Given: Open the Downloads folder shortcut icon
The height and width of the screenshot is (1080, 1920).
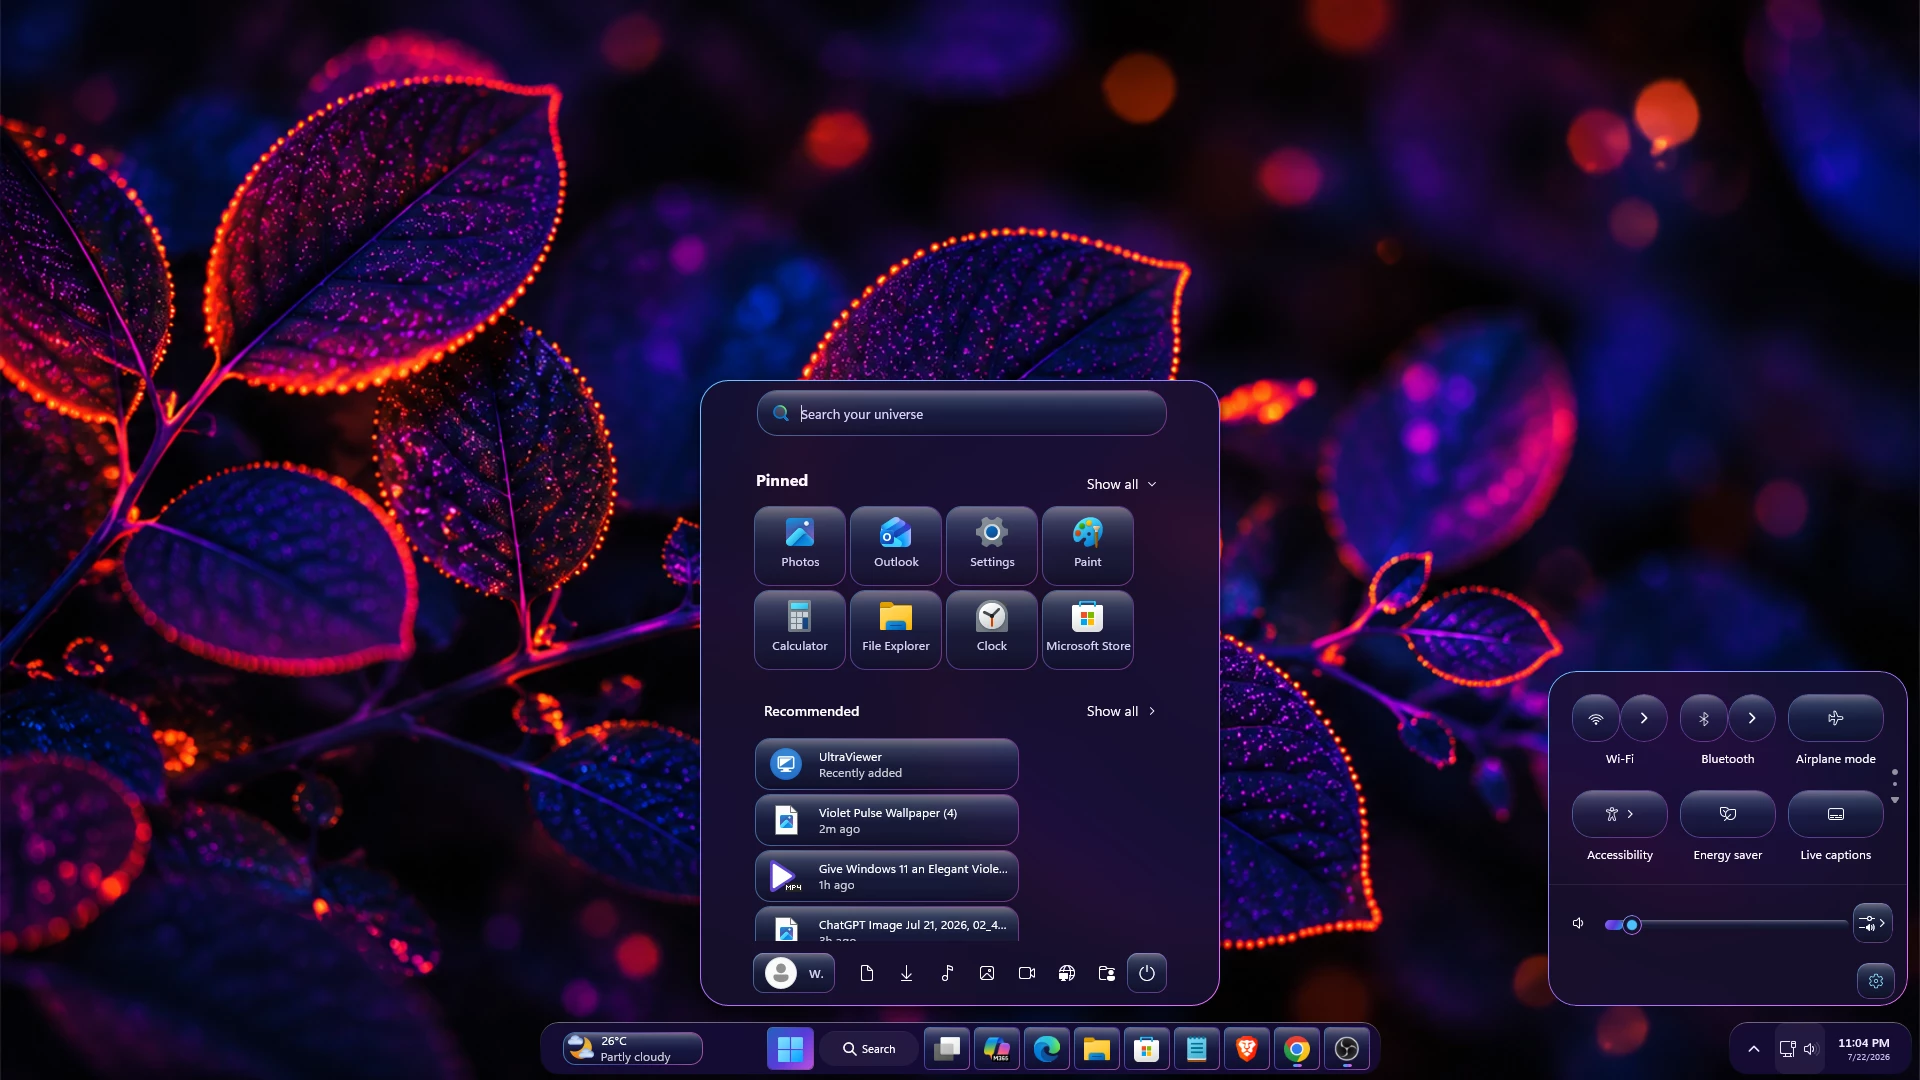Looking at the screenshot, I should (x=907, y=973).
